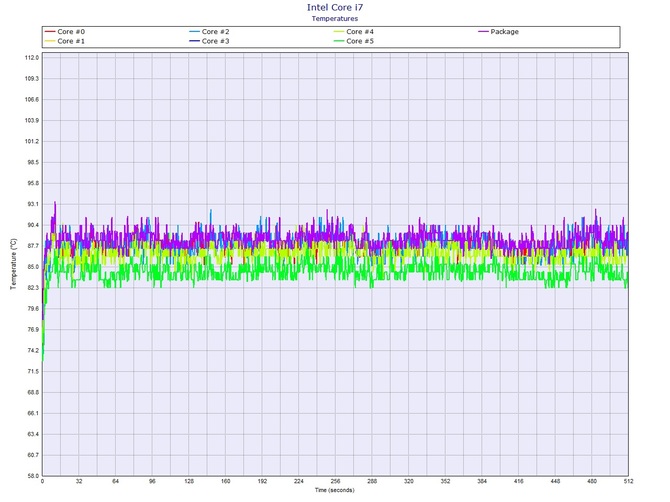
Task: Click the 71.5 y-axis value
Action: coord(33,372)
